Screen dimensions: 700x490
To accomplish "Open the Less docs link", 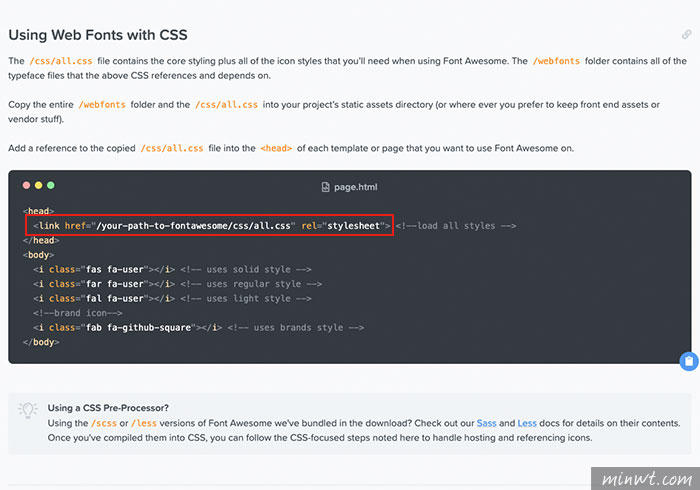I will (527, 423).
